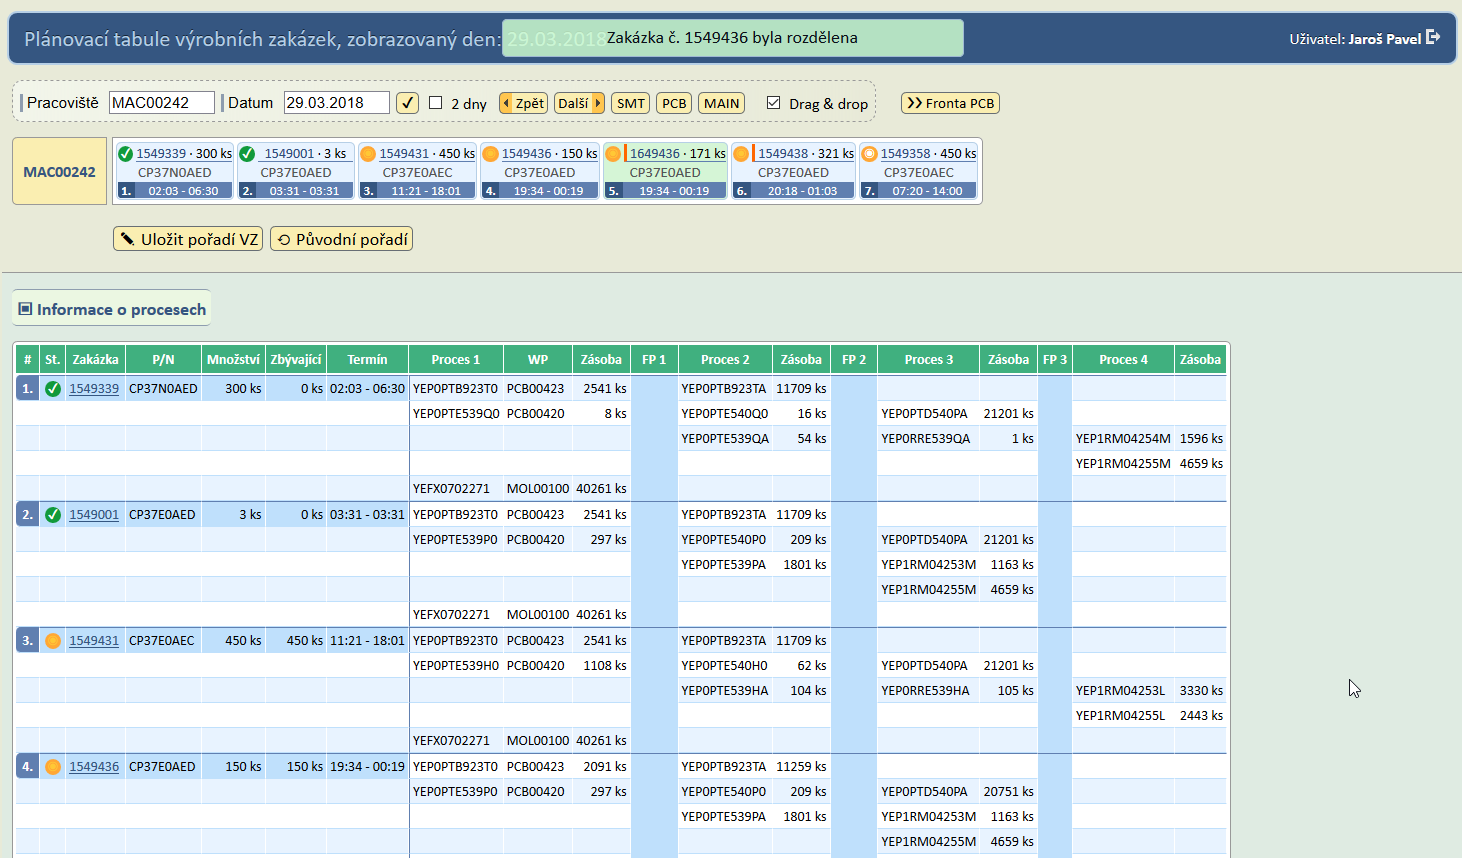The image size is (1462, 858).
Task: Click orange status icon on card 1549438
Action: (x=741, y=154)
